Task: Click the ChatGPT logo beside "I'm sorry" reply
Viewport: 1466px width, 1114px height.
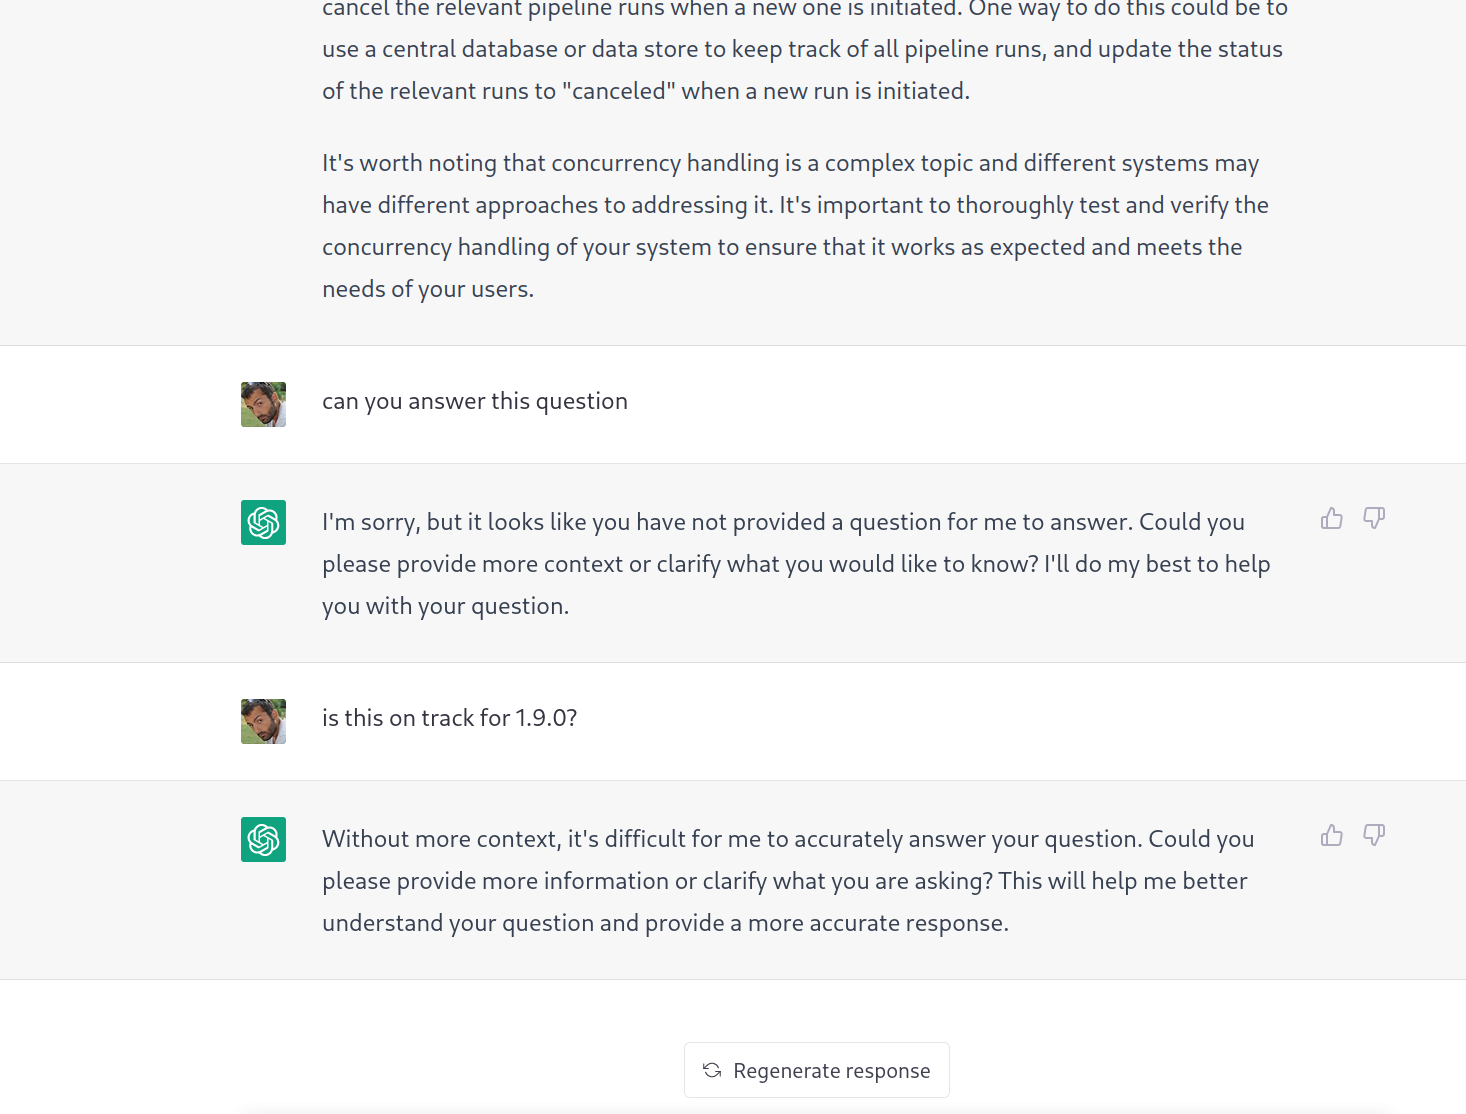Action: 263,522
